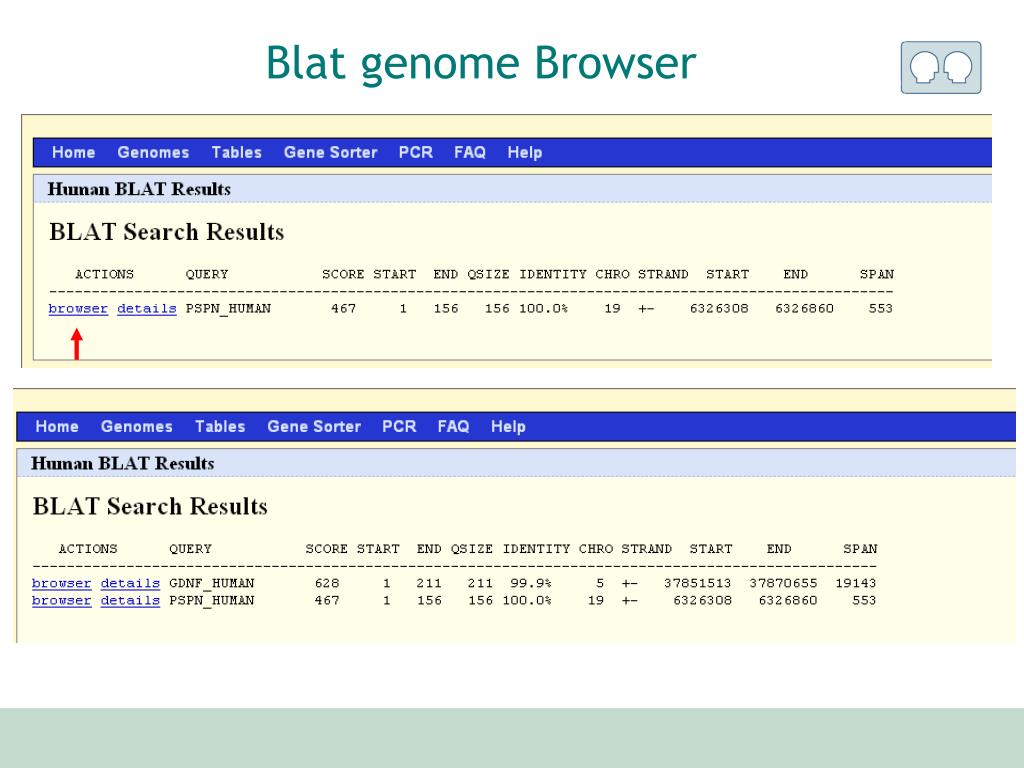The image size is (1024, 768).
Task: Select the GDNF_HUMAN query name
Action: click(212, 583)
